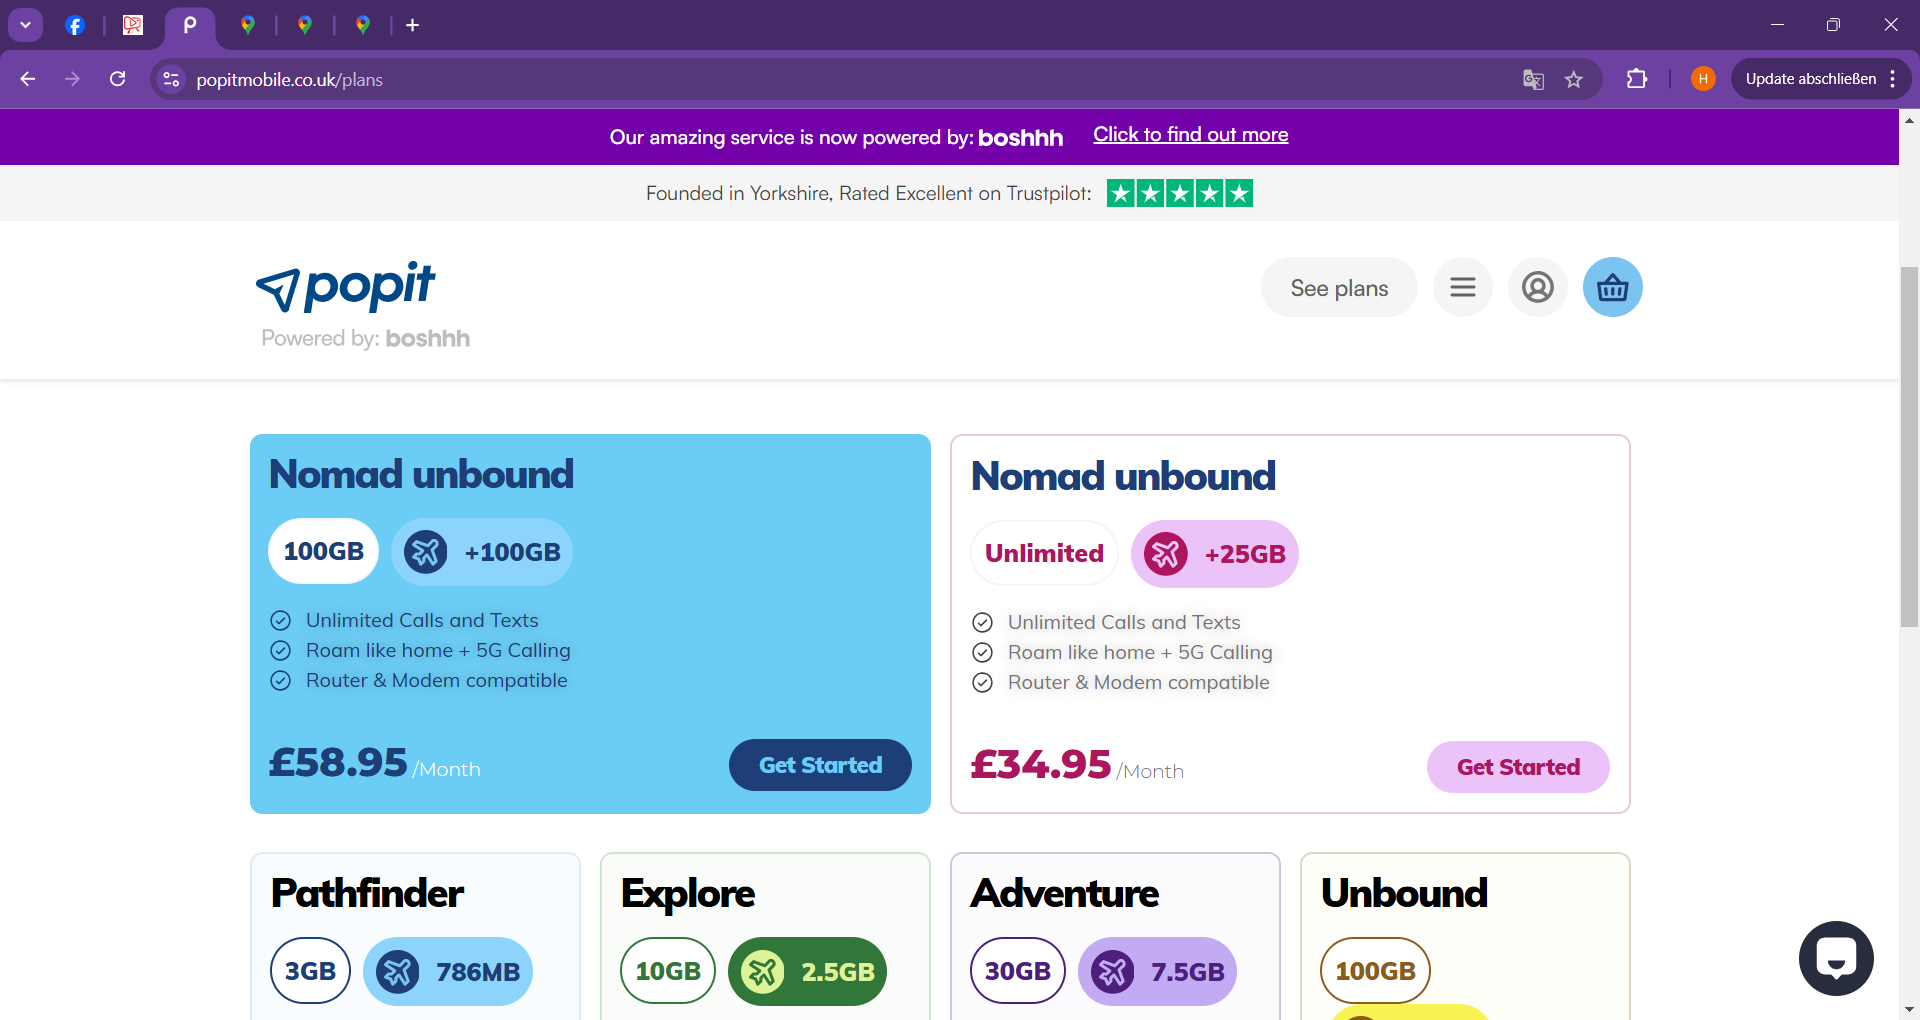Select the active popit tab
The width and height of the screenshot is (1920, 1020).
pos(190,25)
